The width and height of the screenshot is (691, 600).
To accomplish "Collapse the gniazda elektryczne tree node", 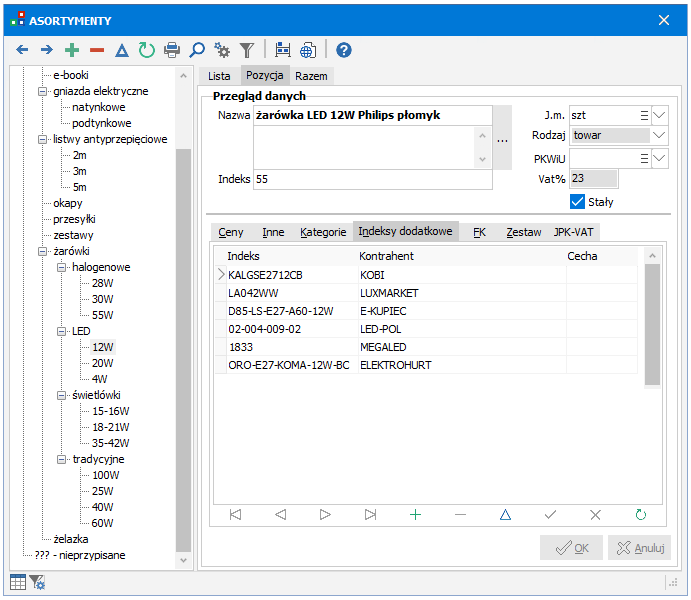I will tap(42, 92).
